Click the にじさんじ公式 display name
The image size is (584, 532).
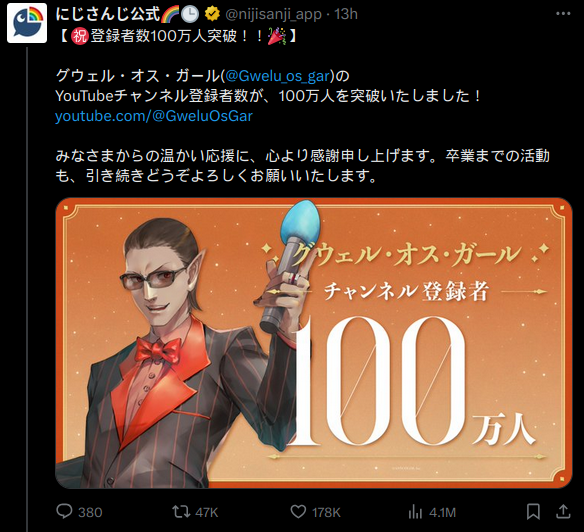click(x=108, y=14)
